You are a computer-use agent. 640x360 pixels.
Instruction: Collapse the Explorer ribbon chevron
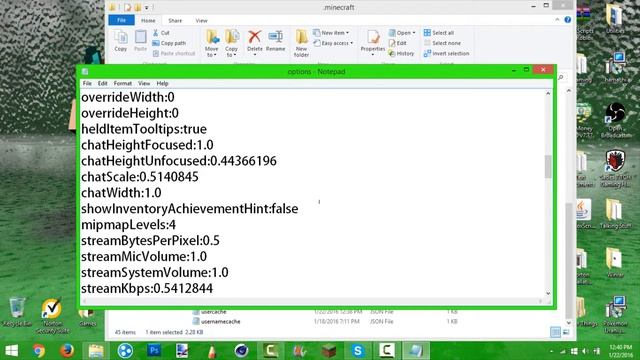tap(557, 20)
